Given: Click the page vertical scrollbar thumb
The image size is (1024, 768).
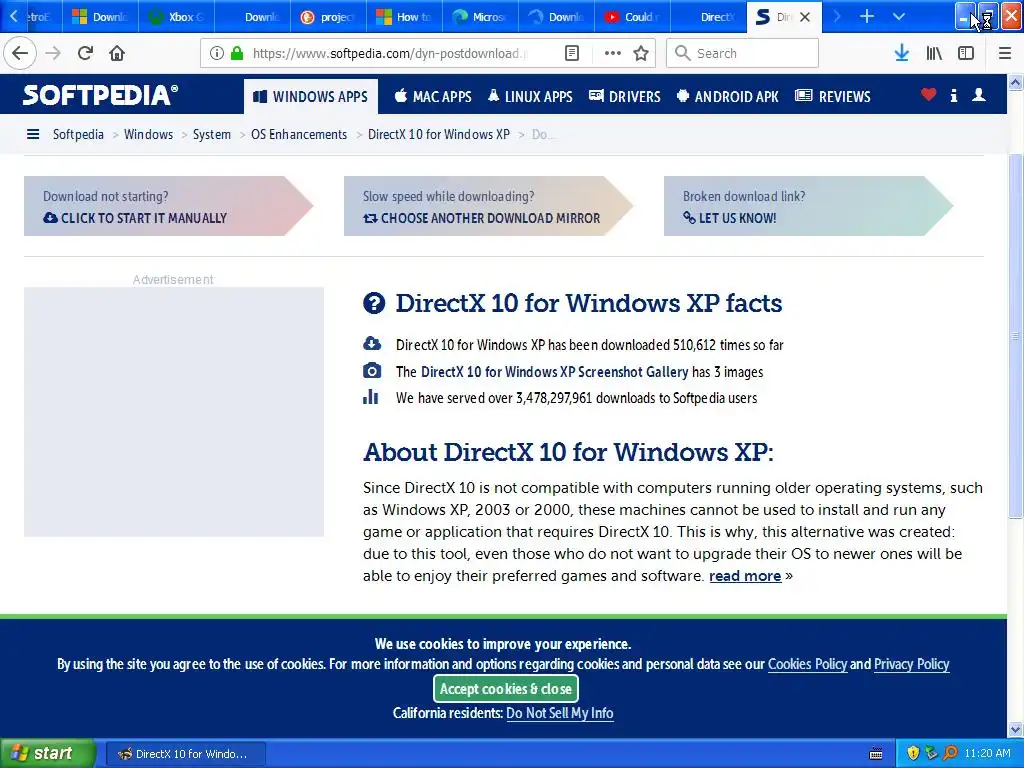Looking at the screenshot, I should [x=1016, y=336].
